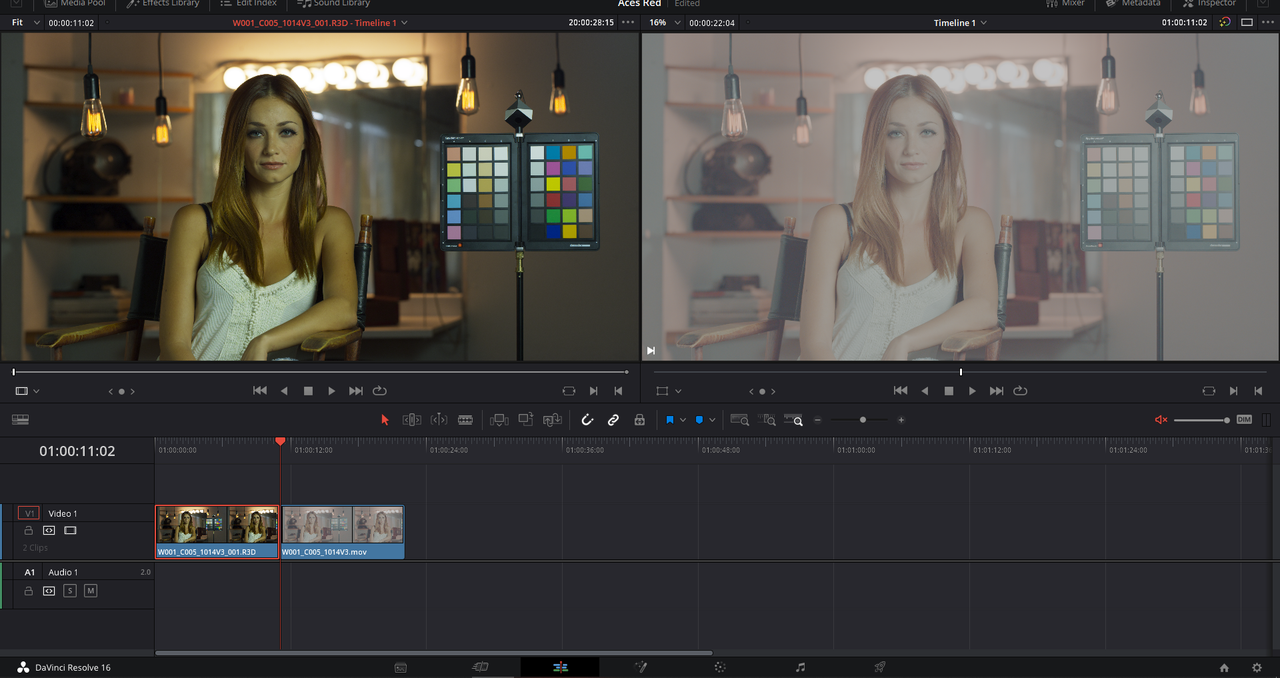Screen dimensions: 1280x678
Task: Expand the Marker color dropdown arrow
Action: pos(712,420)
